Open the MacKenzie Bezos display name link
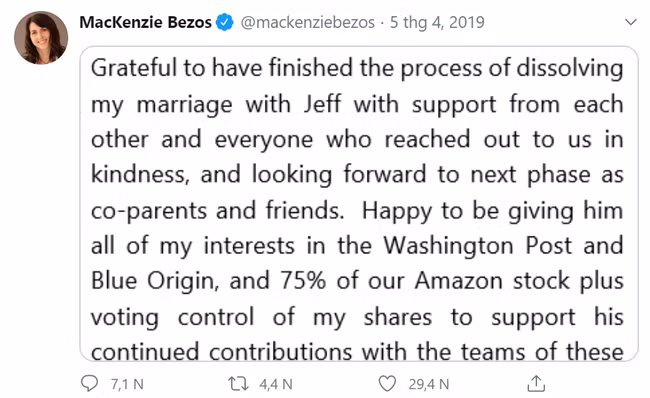 coord(146,22)
